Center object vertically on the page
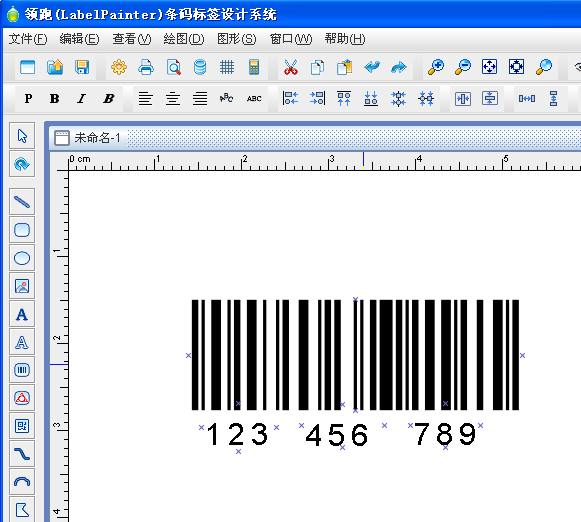The image size is (581, 522). (x=490, y=99)
